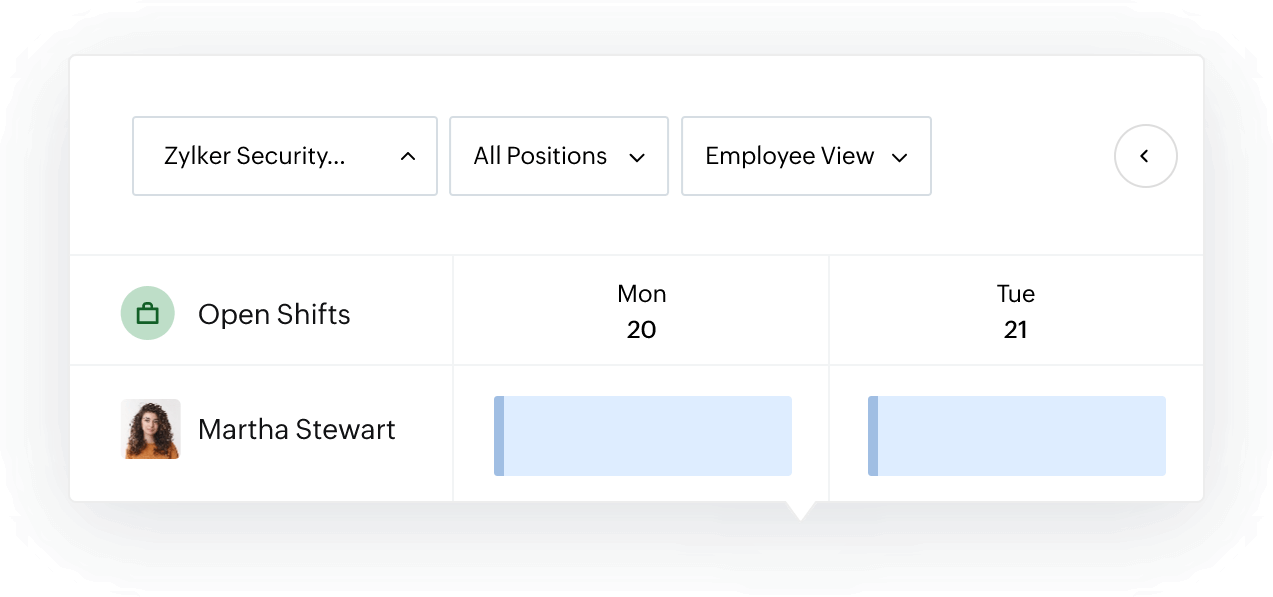The image size is (1273, 597).
Task: Select the left-pointing circular arrow control
Action: pos(1145,156)
